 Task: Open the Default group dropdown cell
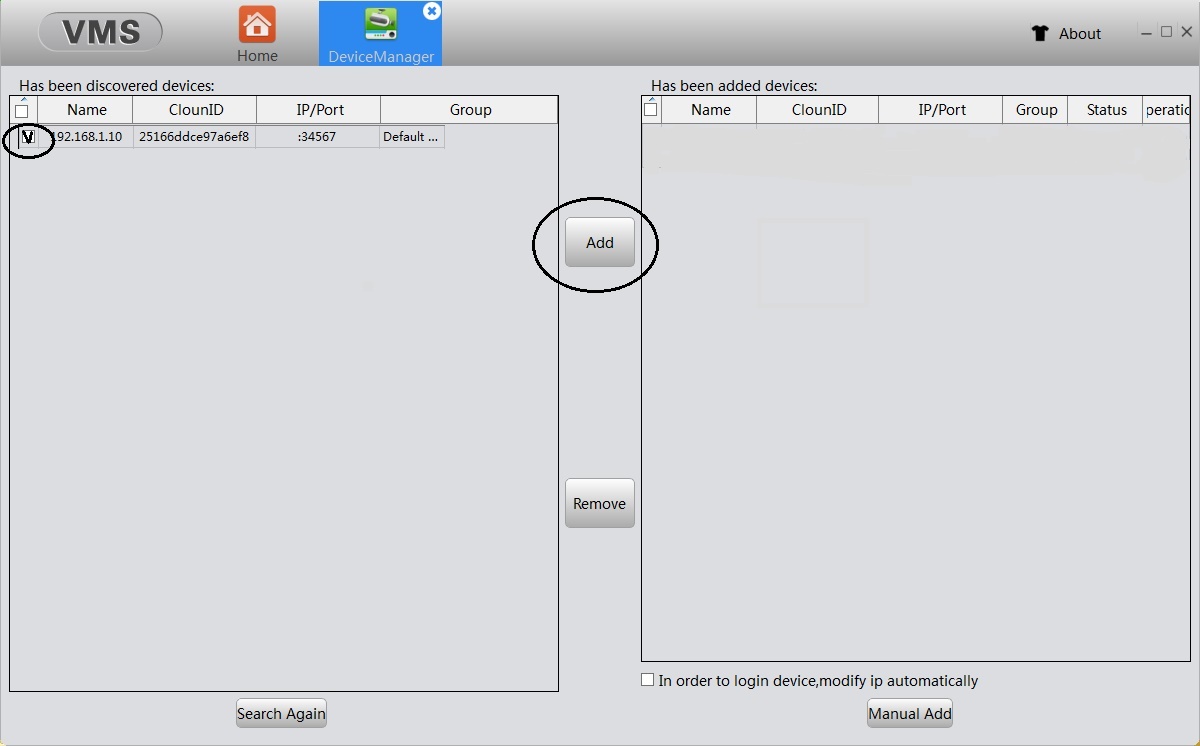click(x=411, y=137)
